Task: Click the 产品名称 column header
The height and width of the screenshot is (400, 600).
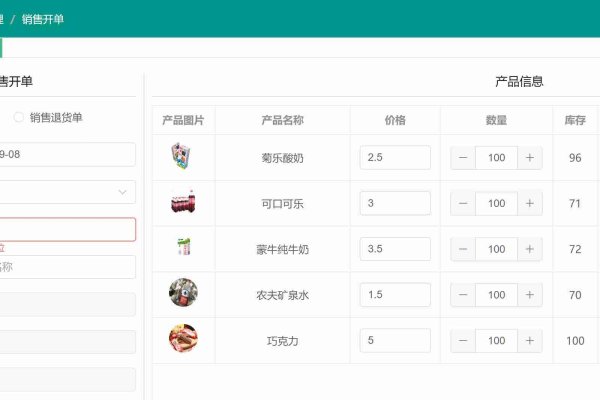Action: [282, 120]
